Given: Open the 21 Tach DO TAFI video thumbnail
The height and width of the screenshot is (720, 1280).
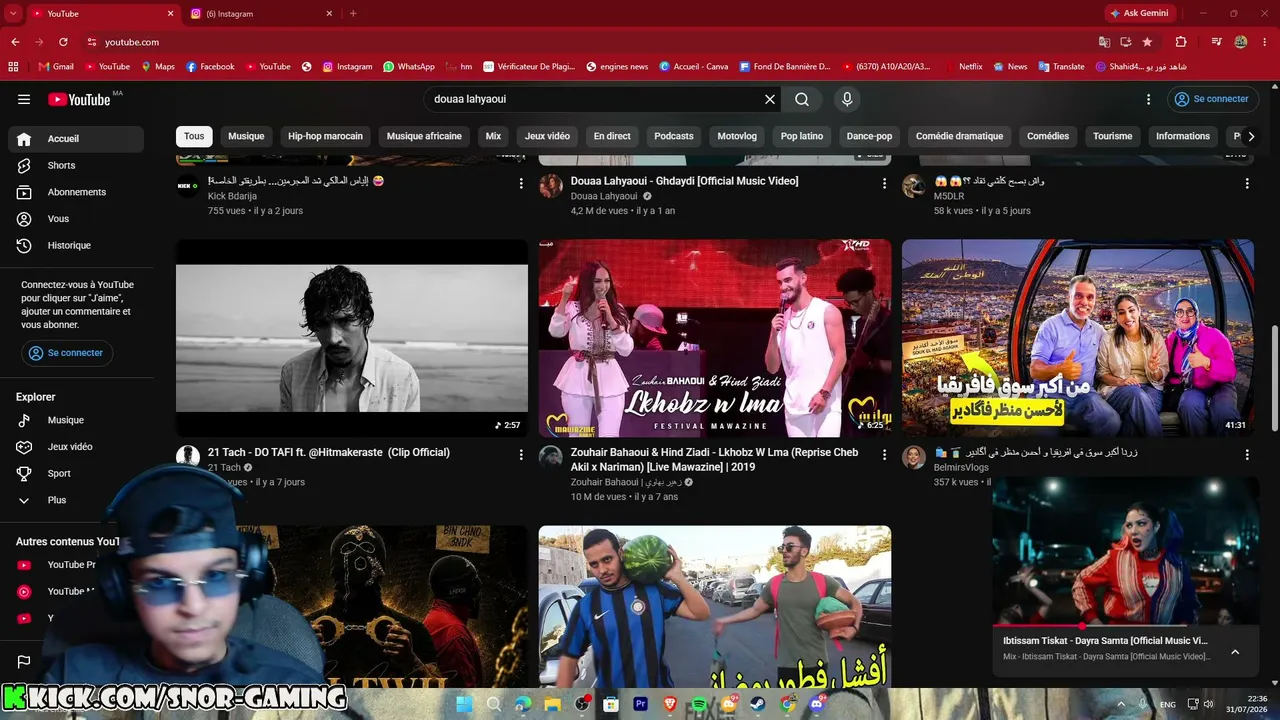Looking at the screenshot, I should click(x=352, y=338).
